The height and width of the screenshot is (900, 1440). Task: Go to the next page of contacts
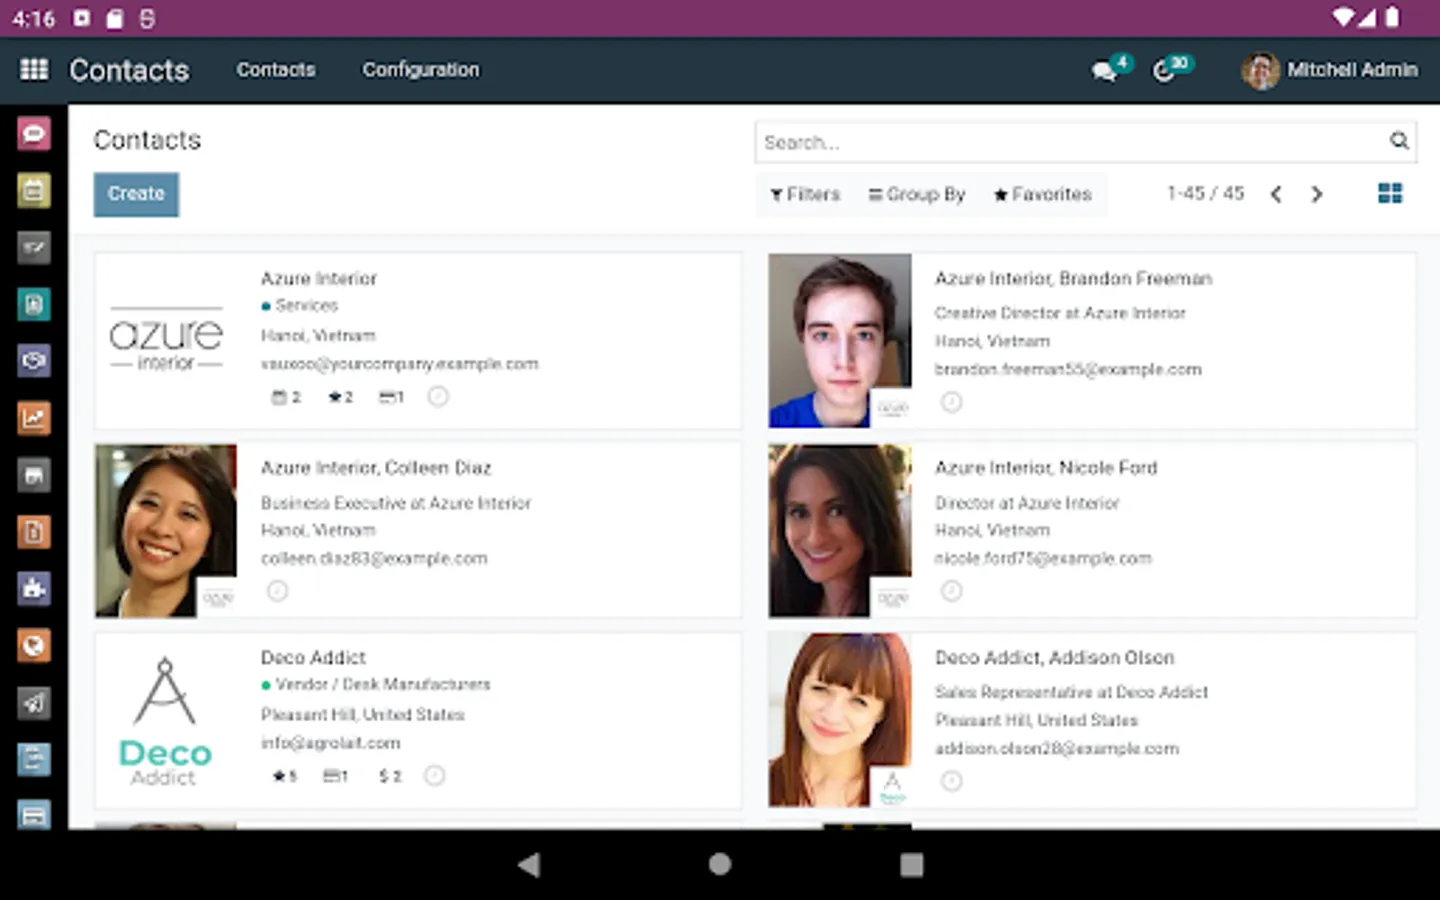click(1317, 194)
